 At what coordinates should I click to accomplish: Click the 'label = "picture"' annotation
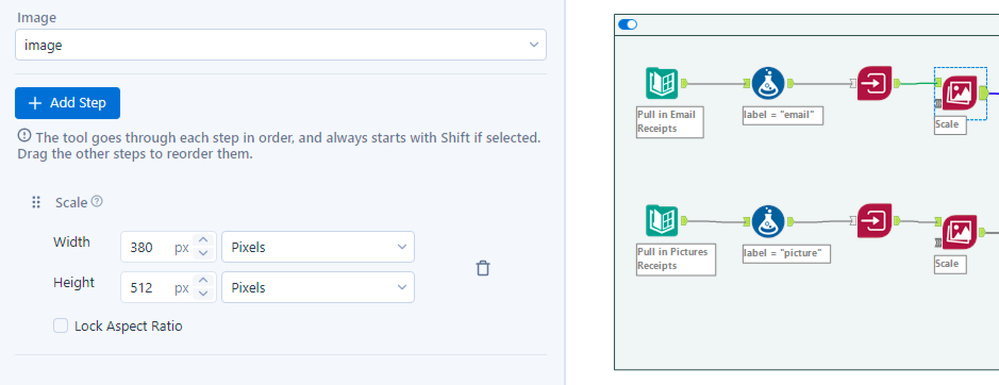click(787, 253)
